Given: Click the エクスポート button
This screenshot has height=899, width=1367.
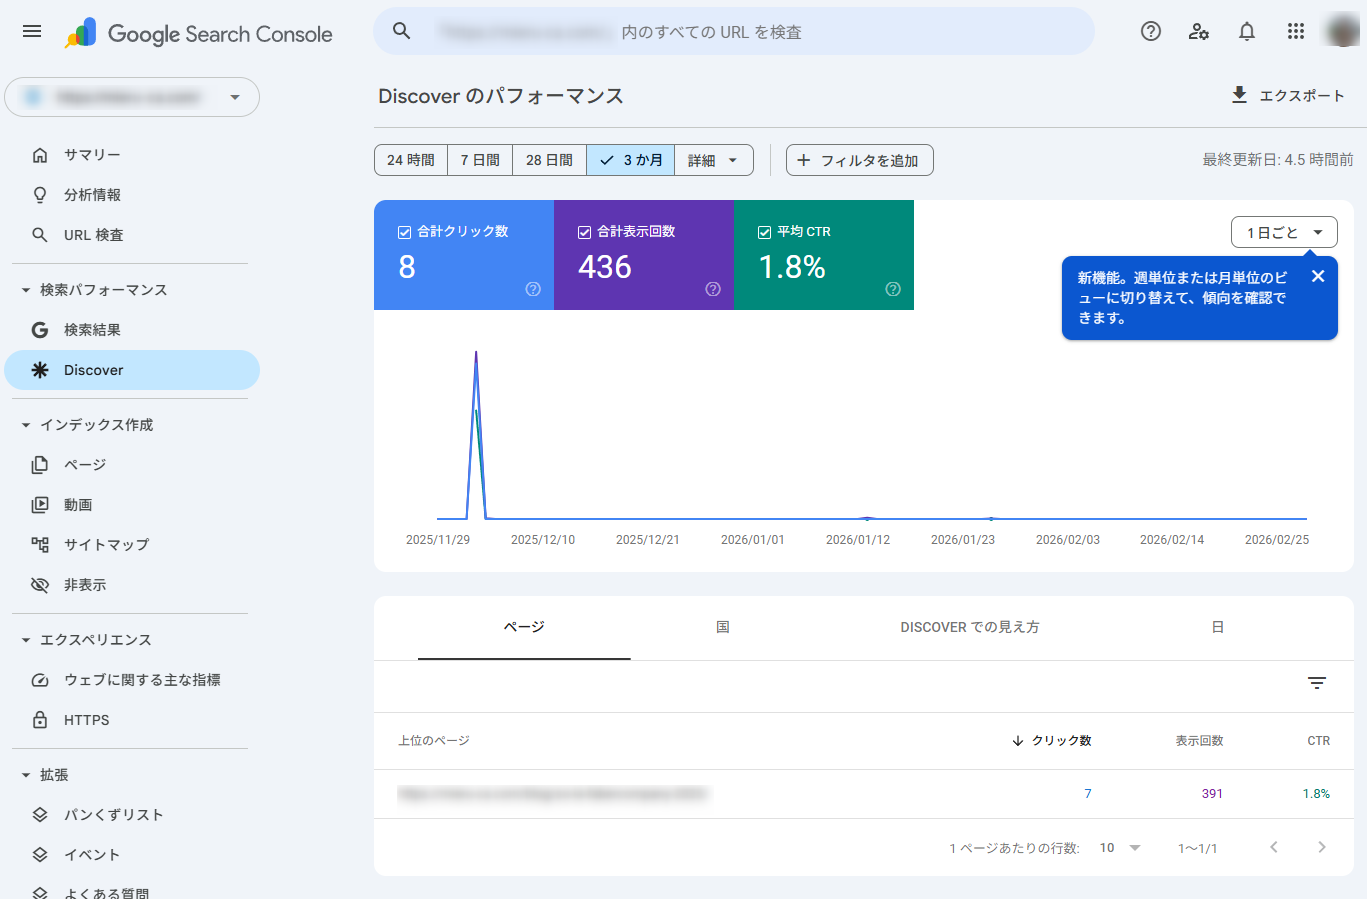Looking at the screenshot, I should coord(1288,95).
